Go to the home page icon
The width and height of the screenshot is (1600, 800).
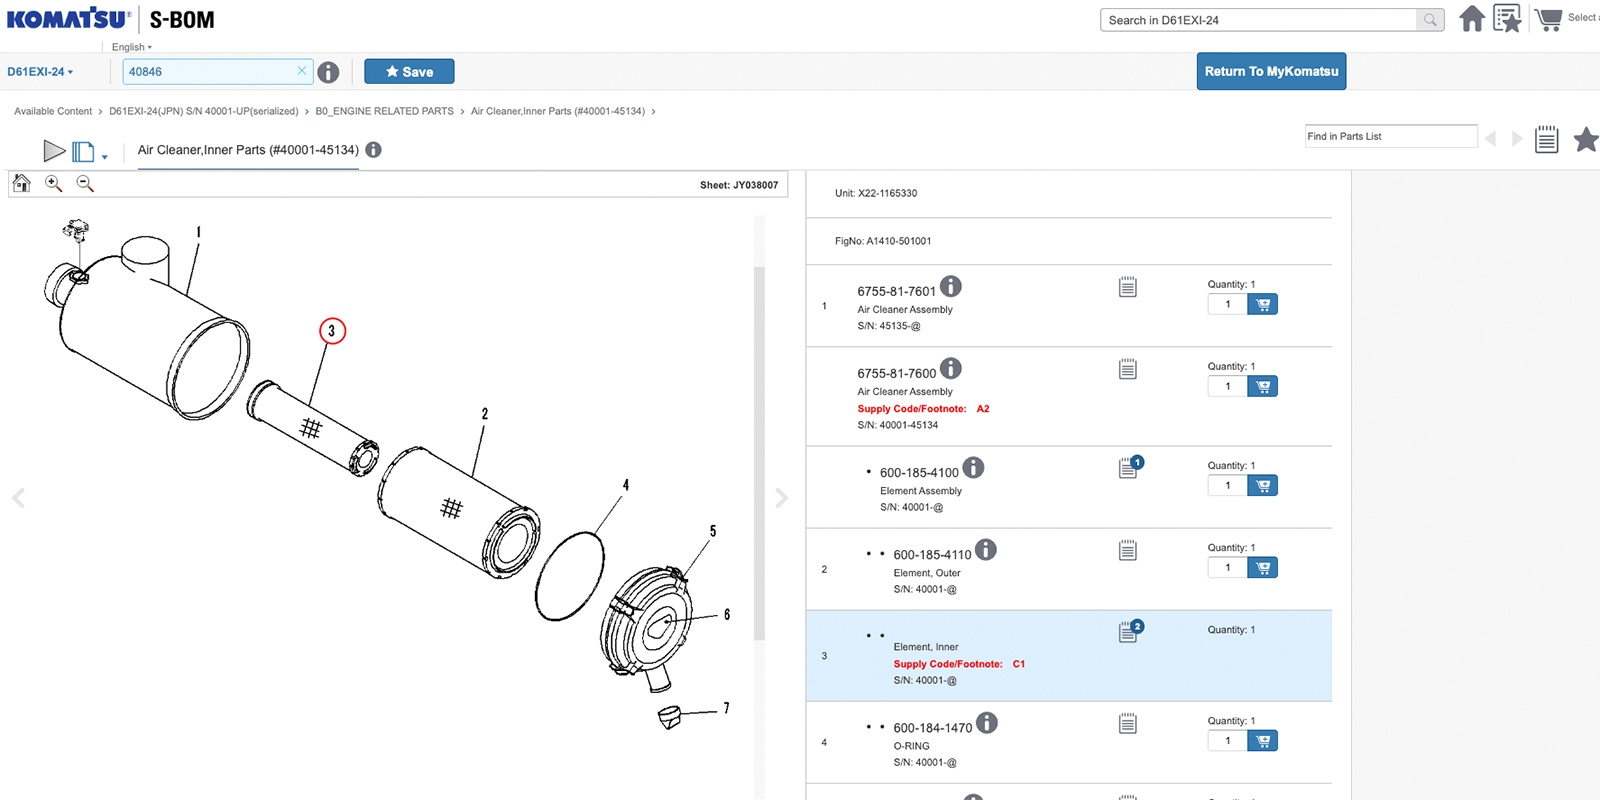(1472, 19)
